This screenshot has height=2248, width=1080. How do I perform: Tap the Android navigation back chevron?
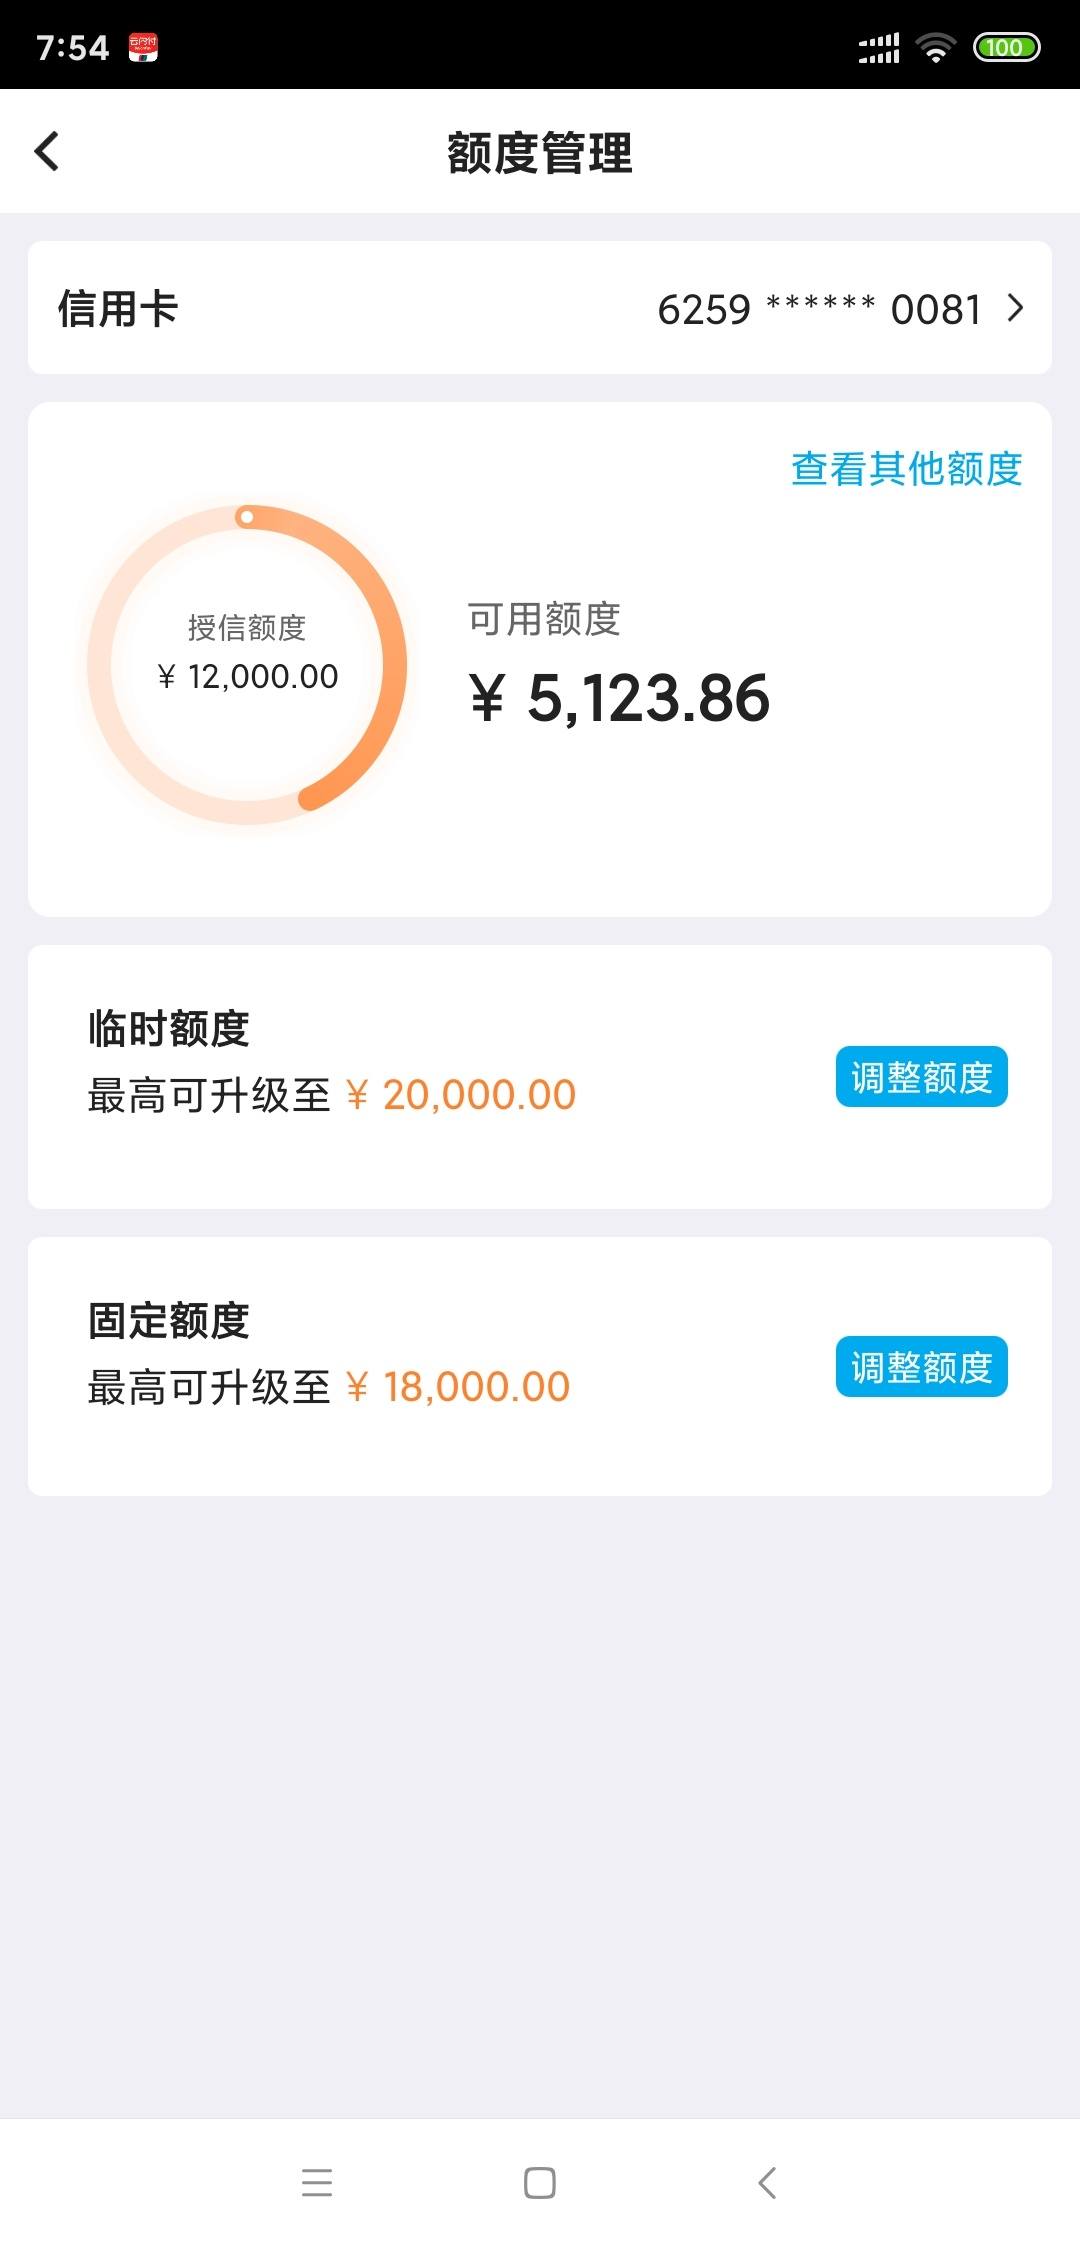[x=767, y=2182]
